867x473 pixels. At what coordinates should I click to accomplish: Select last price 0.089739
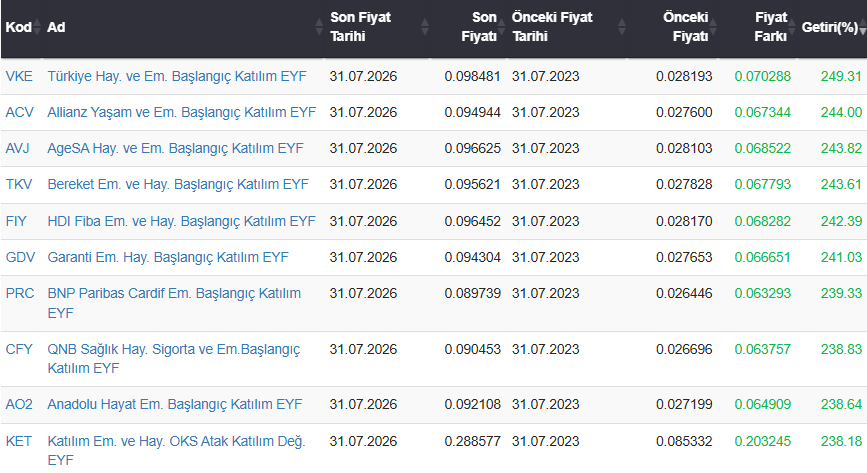[x=472, y=293]
